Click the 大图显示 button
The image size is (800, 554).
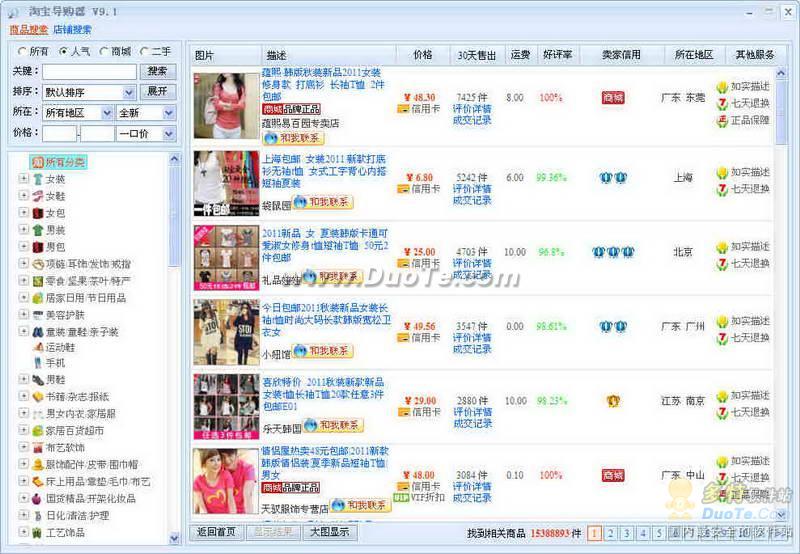330,532
